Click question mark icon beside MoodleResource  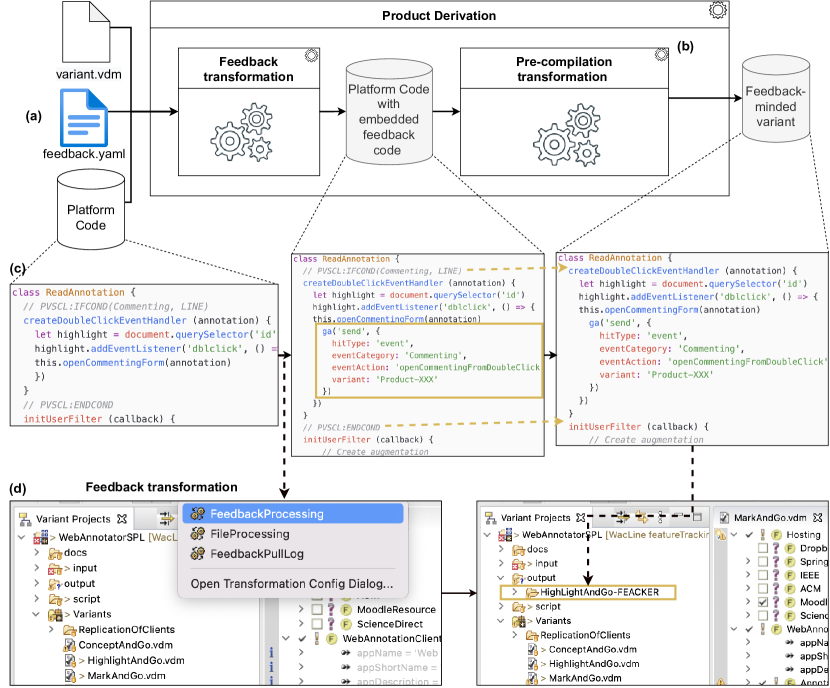[x=331, y=610]
